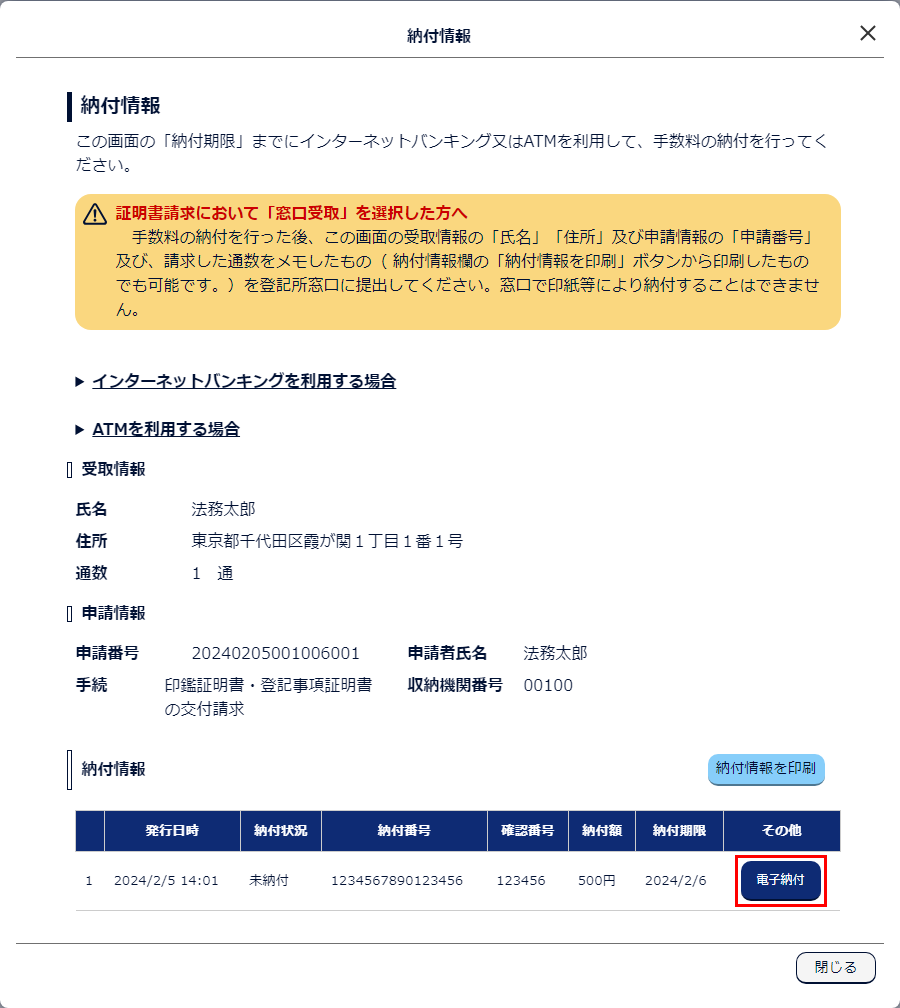Open the インターネットバンキングを利用する場合 link

tap(244, 381)
